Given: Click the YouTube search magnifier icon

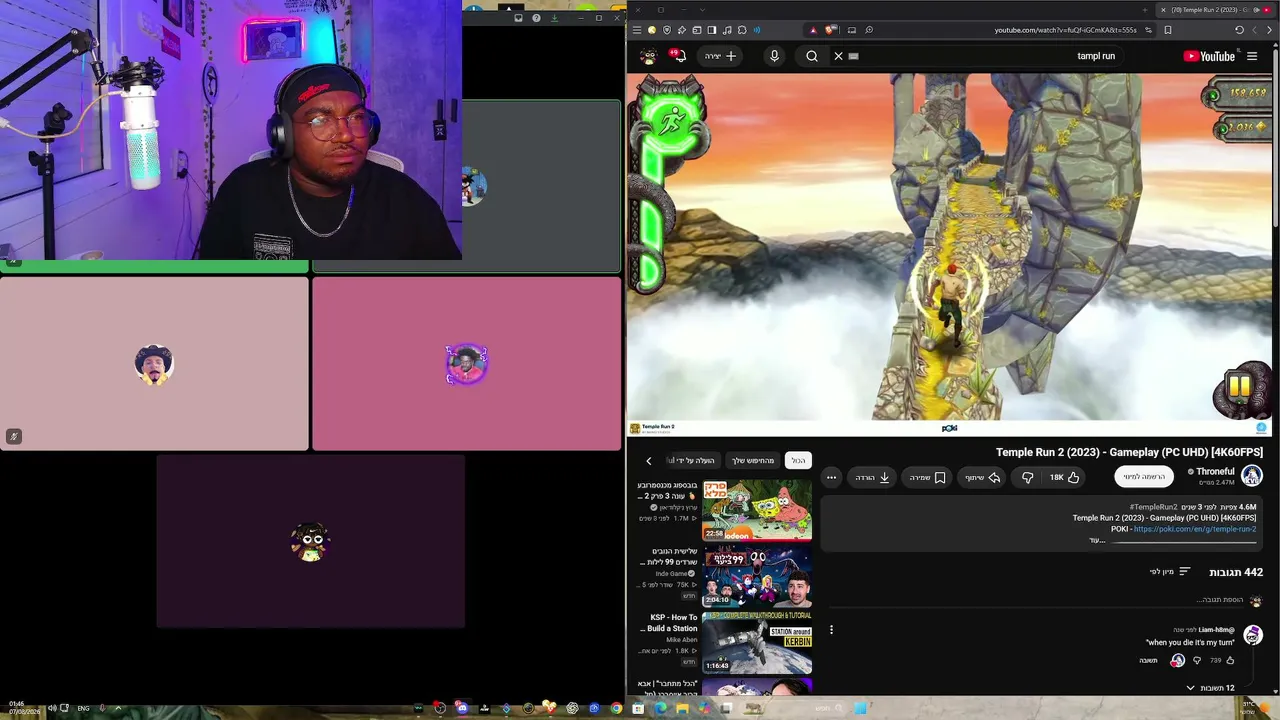Looking at the screenshot, I should click(812, 56).
